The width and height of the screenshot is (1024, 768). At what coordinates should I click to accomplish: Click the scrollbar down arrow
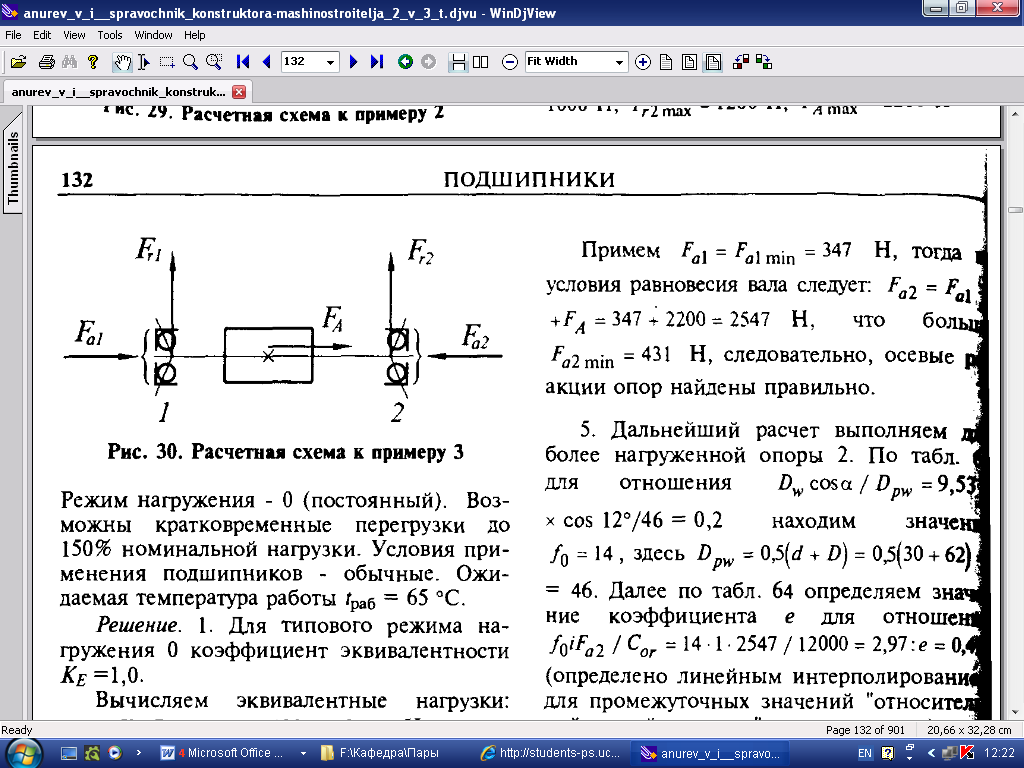[1016, 712]
